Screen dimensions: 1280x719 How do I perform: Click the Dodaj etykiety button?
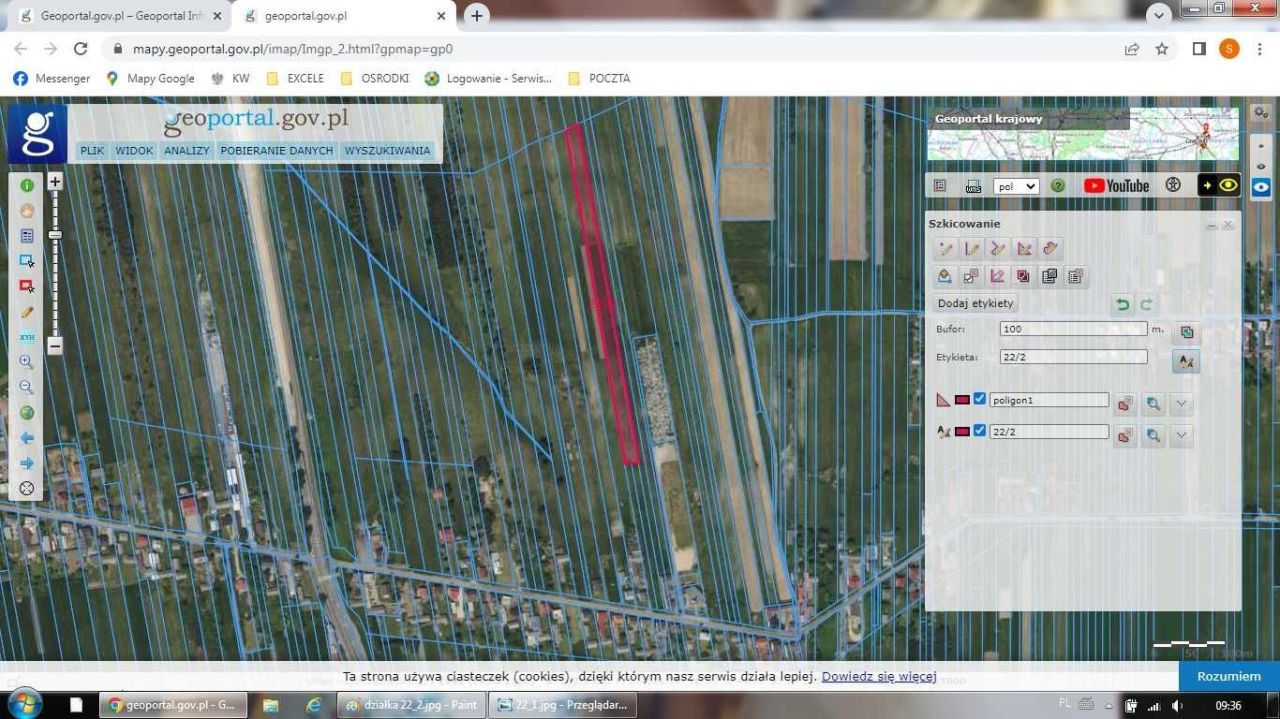pos(975,303)
